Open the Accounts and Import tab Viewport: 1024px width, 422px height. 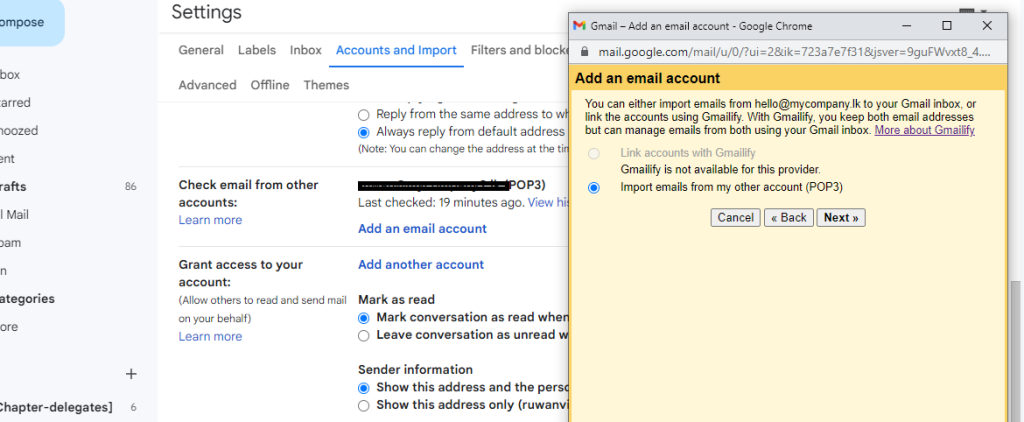396,50
